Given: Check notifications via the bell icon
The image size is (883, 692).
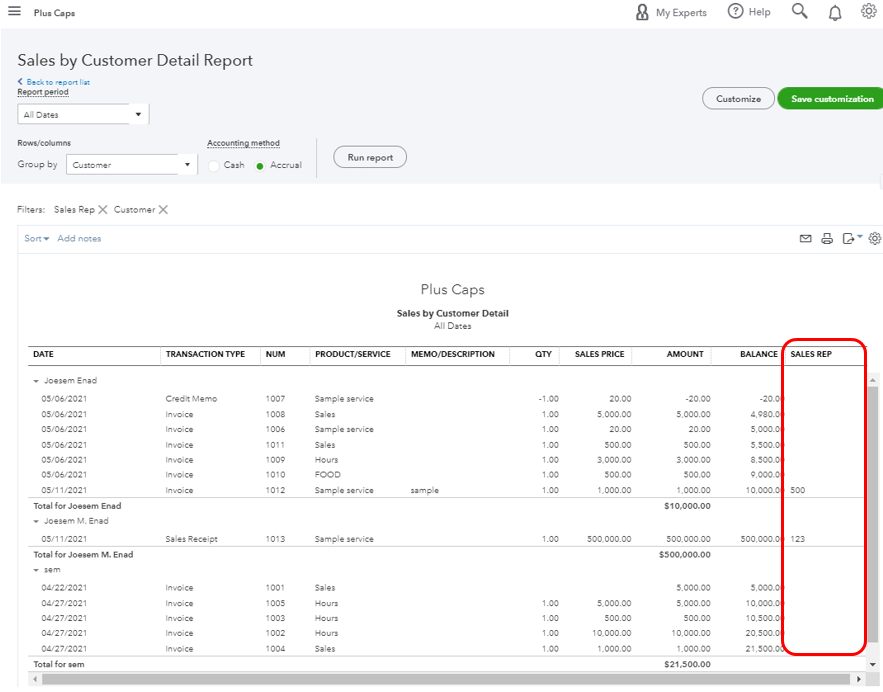Looking at the screenshot, I should (x=835, y=11).
